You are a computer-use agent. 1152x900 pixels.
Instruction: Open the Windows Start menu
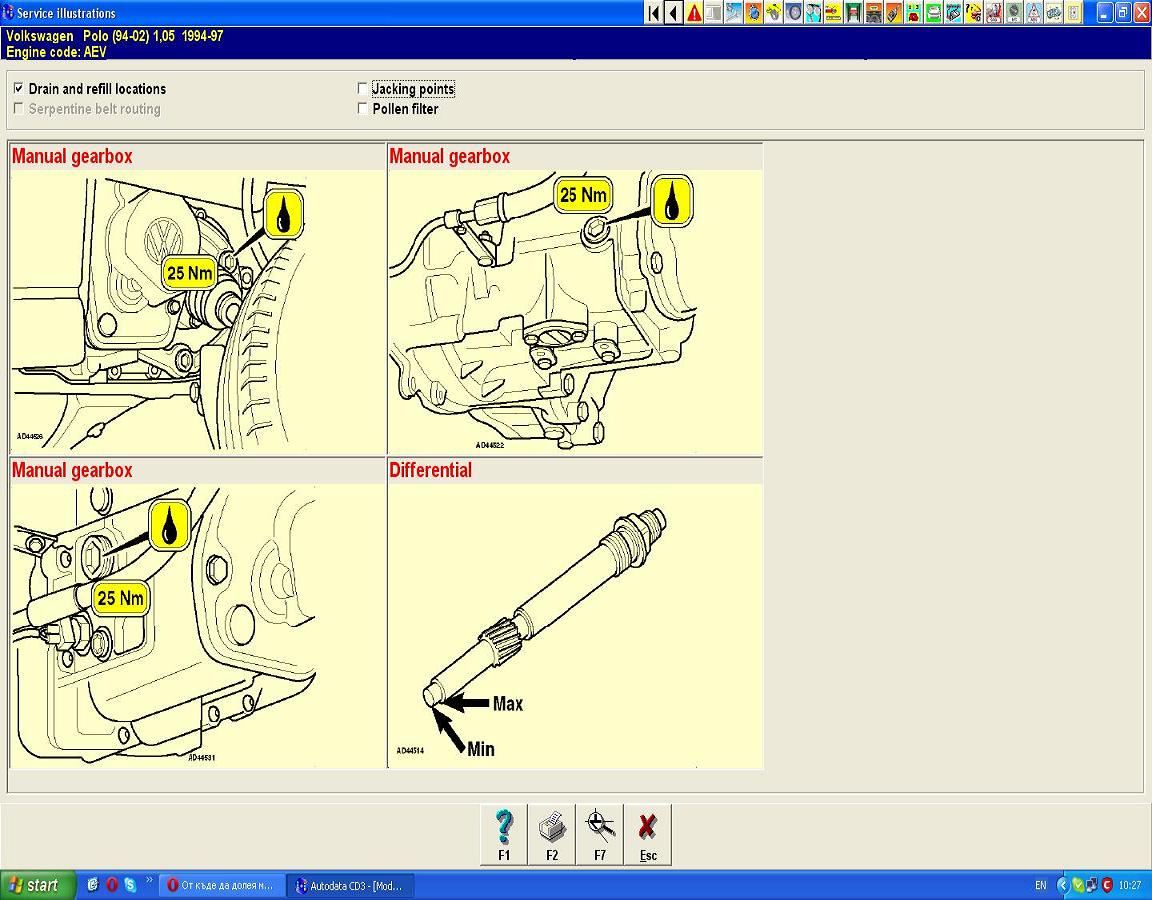click(x=38, y=885)
